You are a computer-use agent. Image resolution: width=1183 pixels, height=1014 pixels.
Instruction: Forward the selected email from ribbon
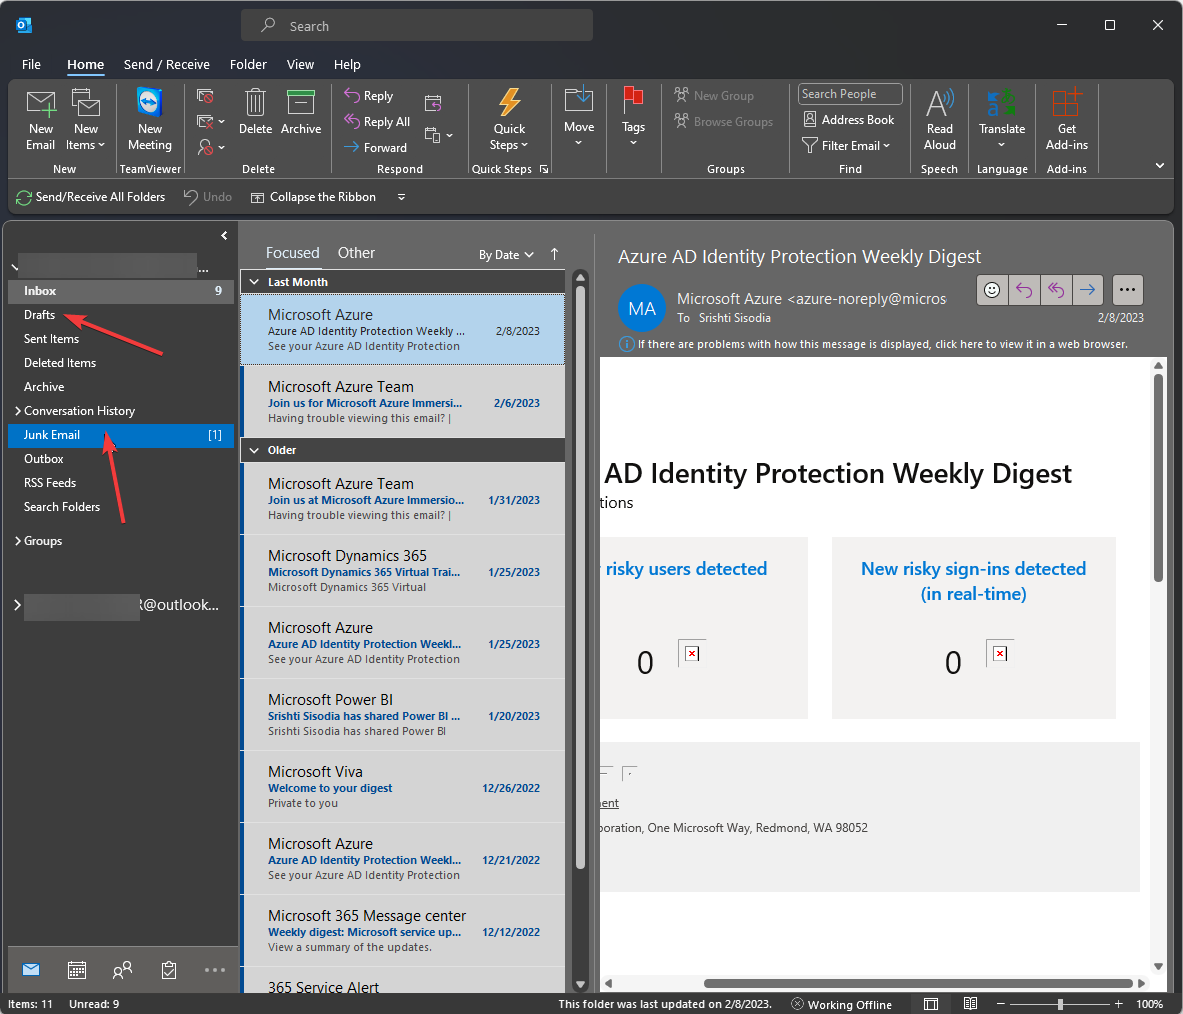click(x=376, y=147)
